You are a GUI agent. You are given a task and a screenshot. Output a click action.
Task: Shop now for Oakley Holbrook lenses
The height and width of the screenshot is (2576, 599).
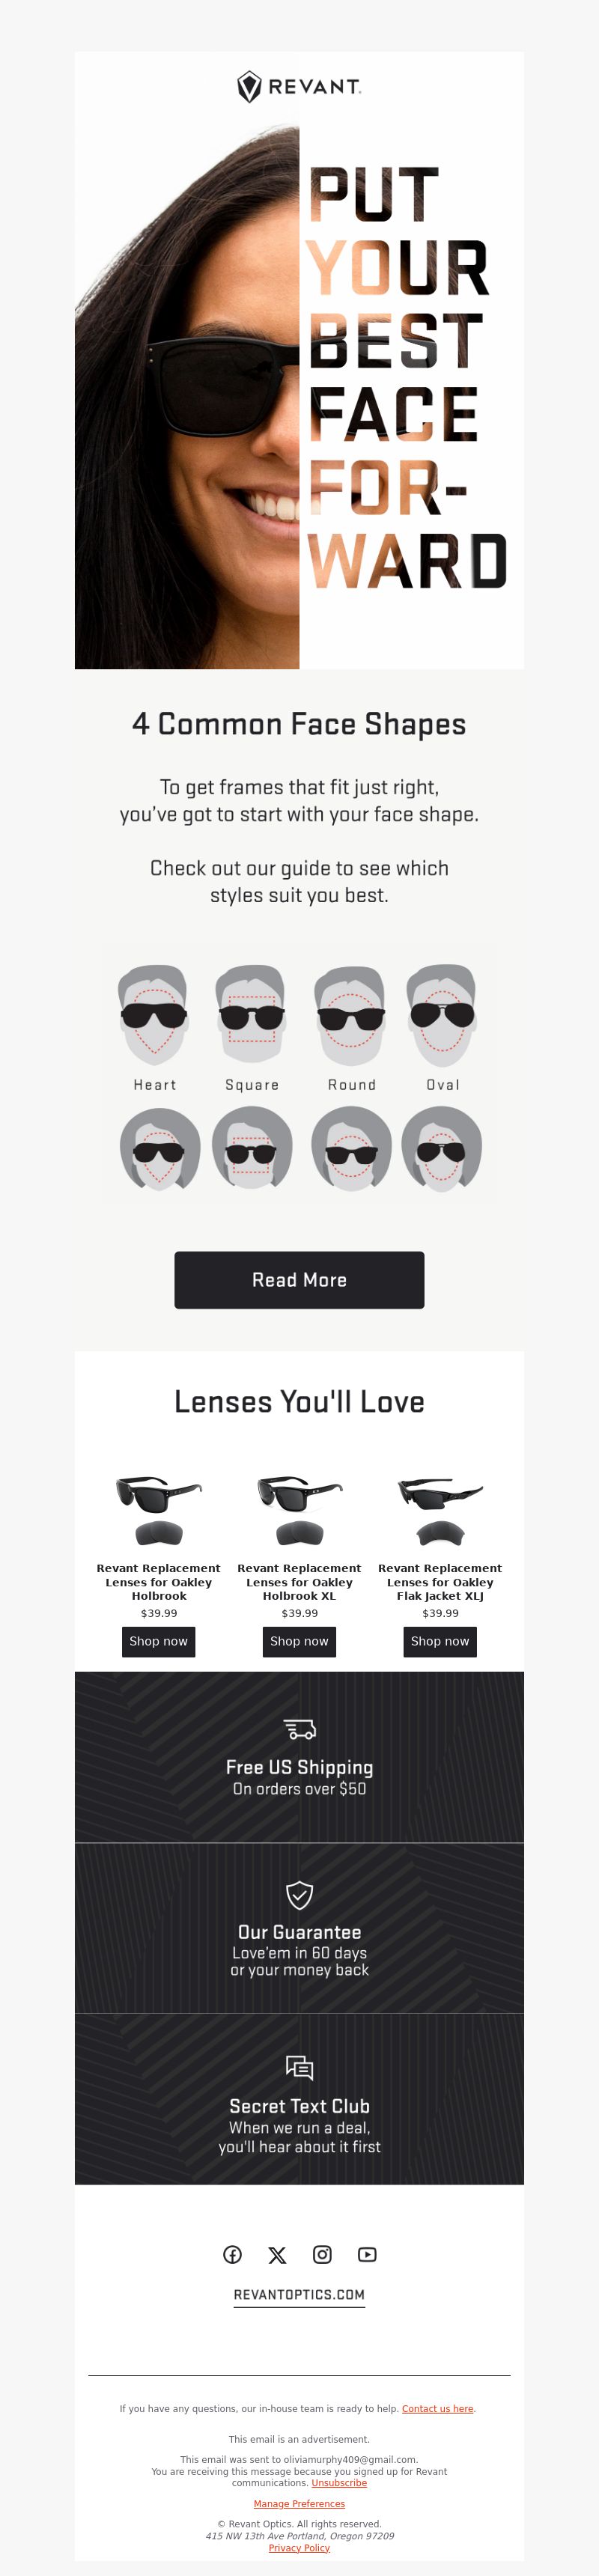[158, 1642]
